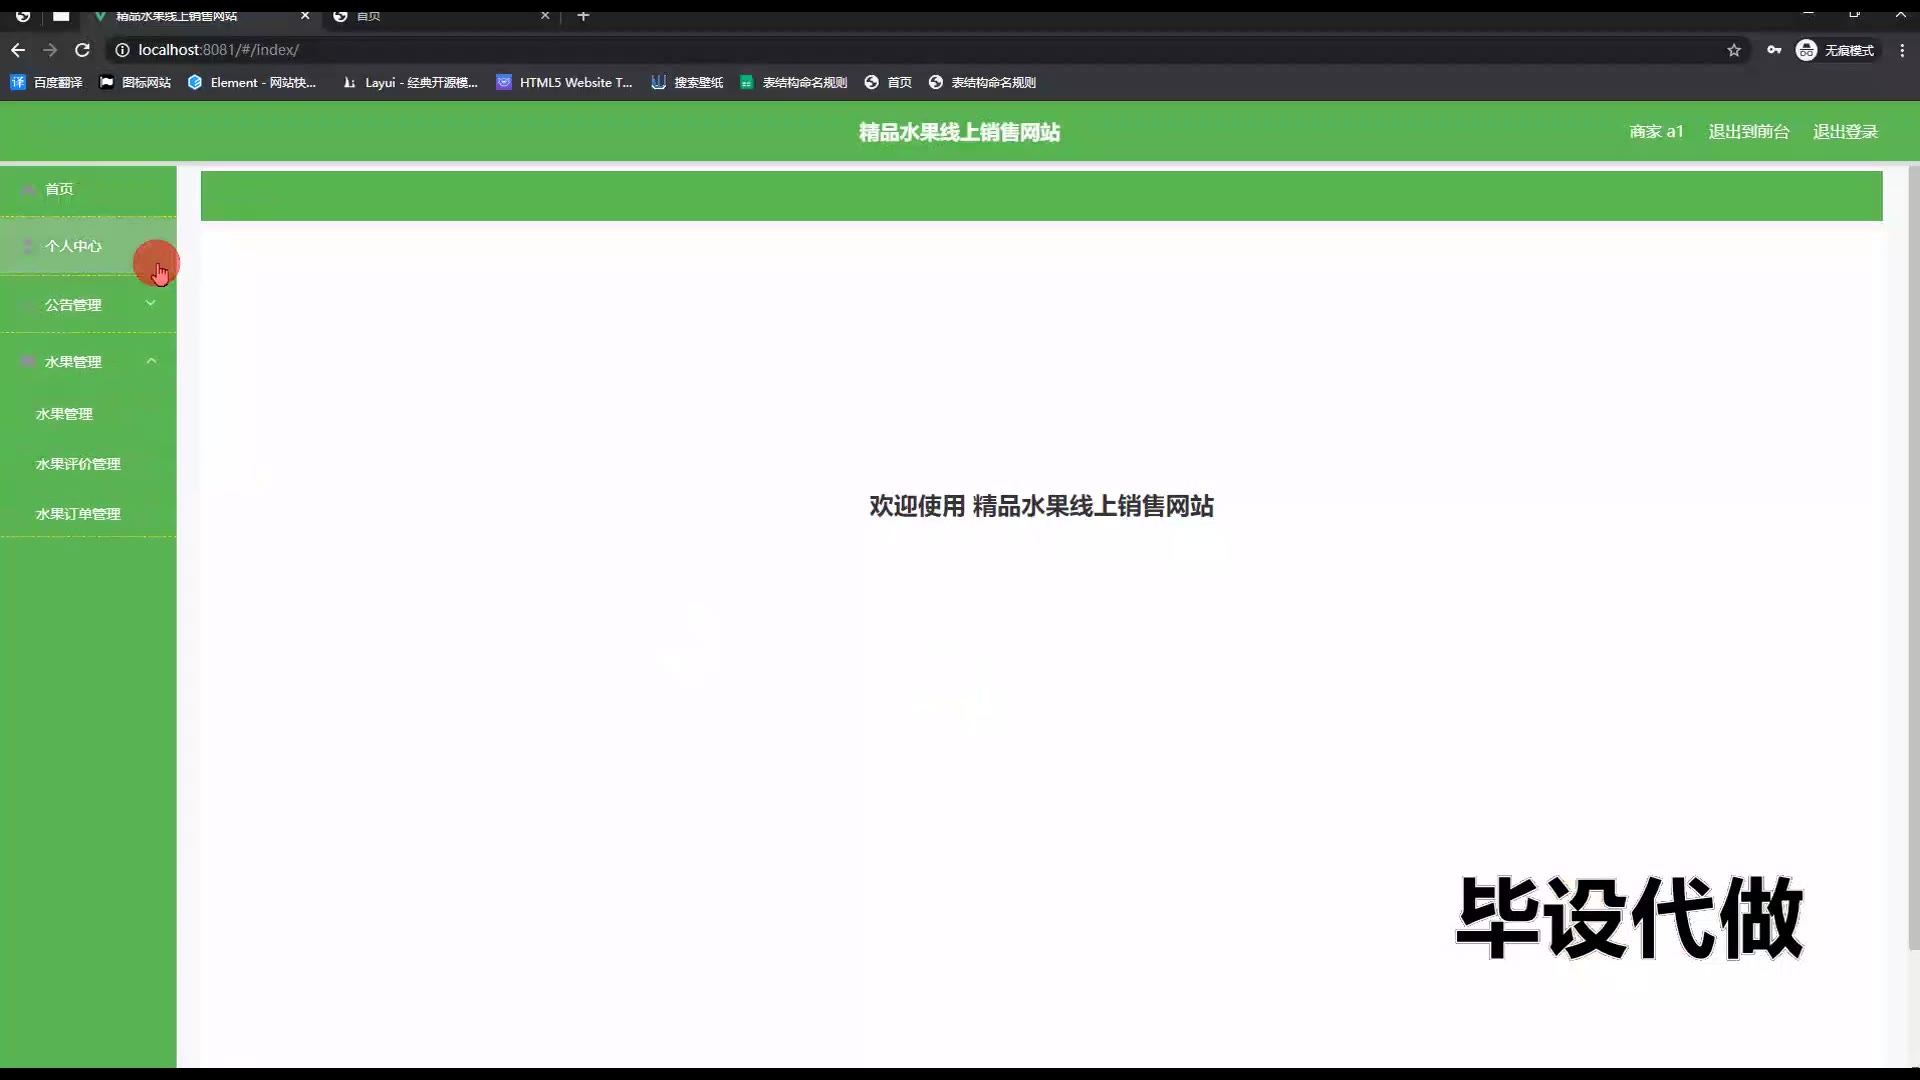The height and width of the screenshot is (1080, 1920).
Task: Select 水果评价管理 submenu item
Action: [x=78, y=464]
